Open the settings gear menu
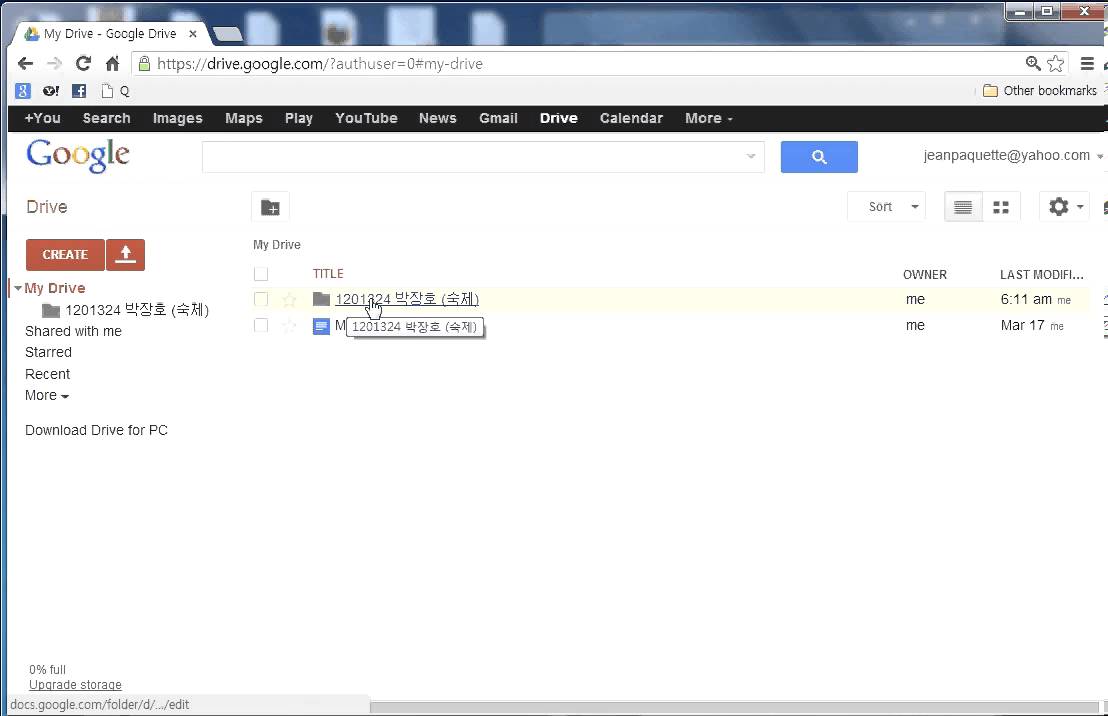The width and height of the screenshot is (1108, 716). point(1064,207)
